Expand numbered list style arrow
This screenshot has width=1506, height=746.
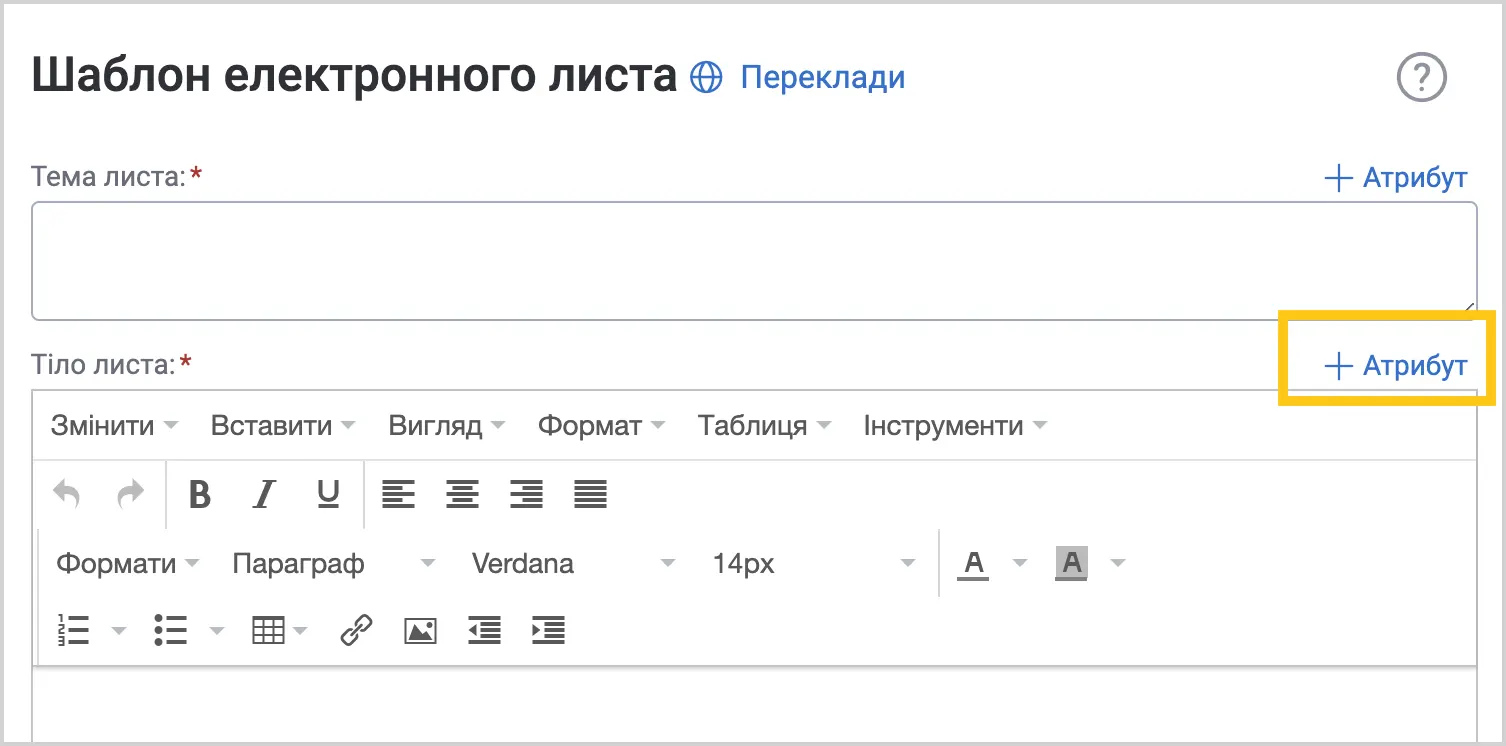coord(119,631)
